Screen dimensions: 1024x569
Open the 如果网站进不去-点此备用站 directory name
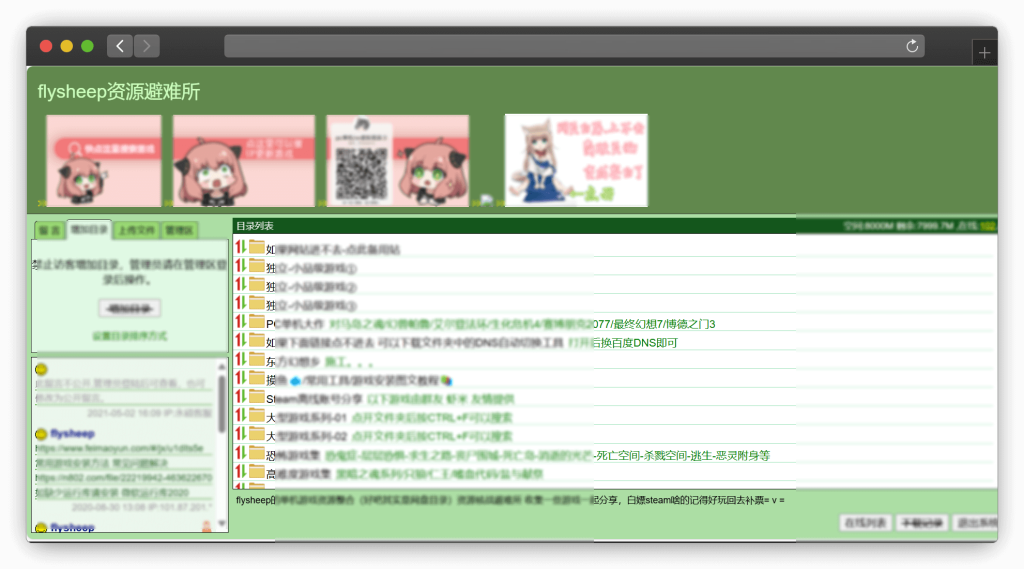[x=333, y=250]
